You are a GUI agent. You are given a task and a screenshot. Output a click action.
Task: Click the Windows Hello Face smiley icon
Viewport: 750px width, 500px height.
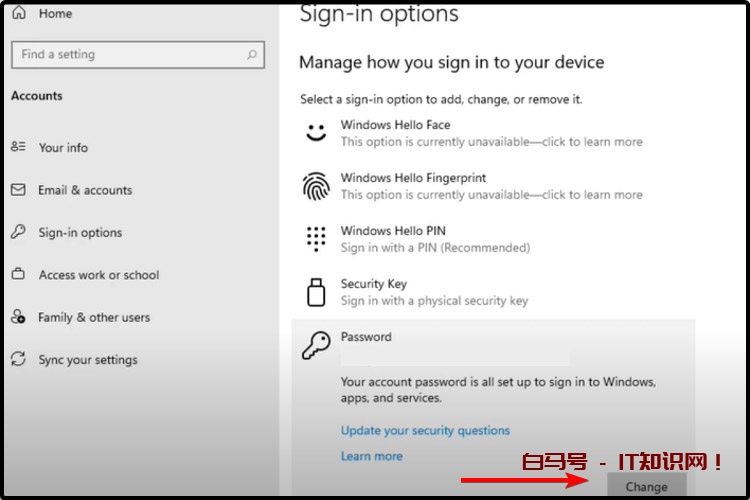point(316,133)
